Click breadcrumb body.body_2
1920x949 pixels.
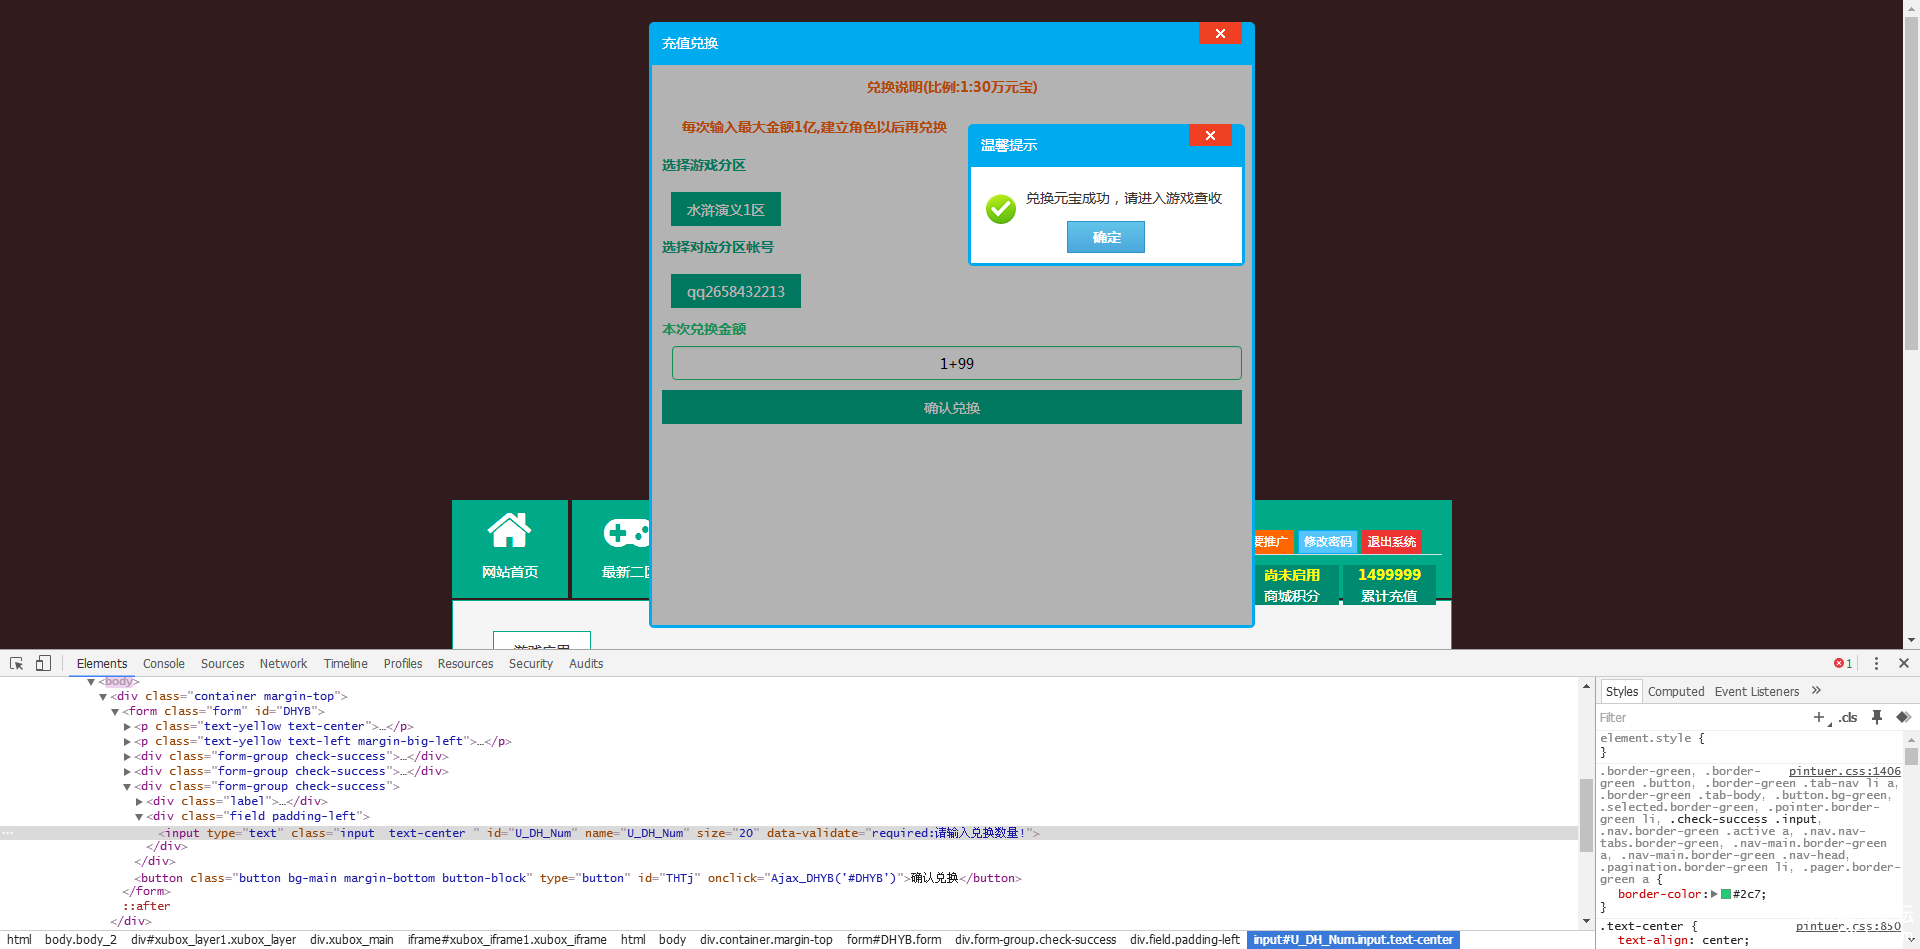pyautogui.click(x=81, y=939)
